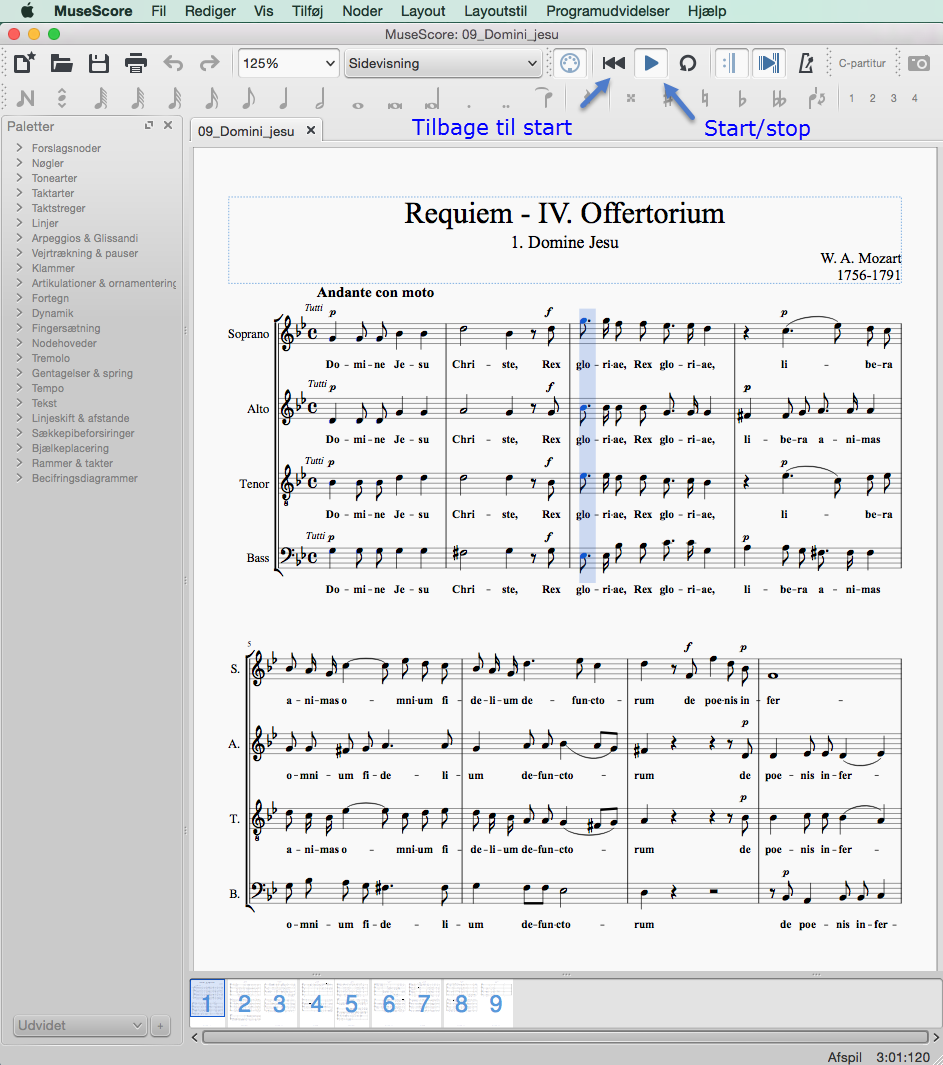Open the Rediger menu
943x1065 pixels.
[x=211, y=11]
